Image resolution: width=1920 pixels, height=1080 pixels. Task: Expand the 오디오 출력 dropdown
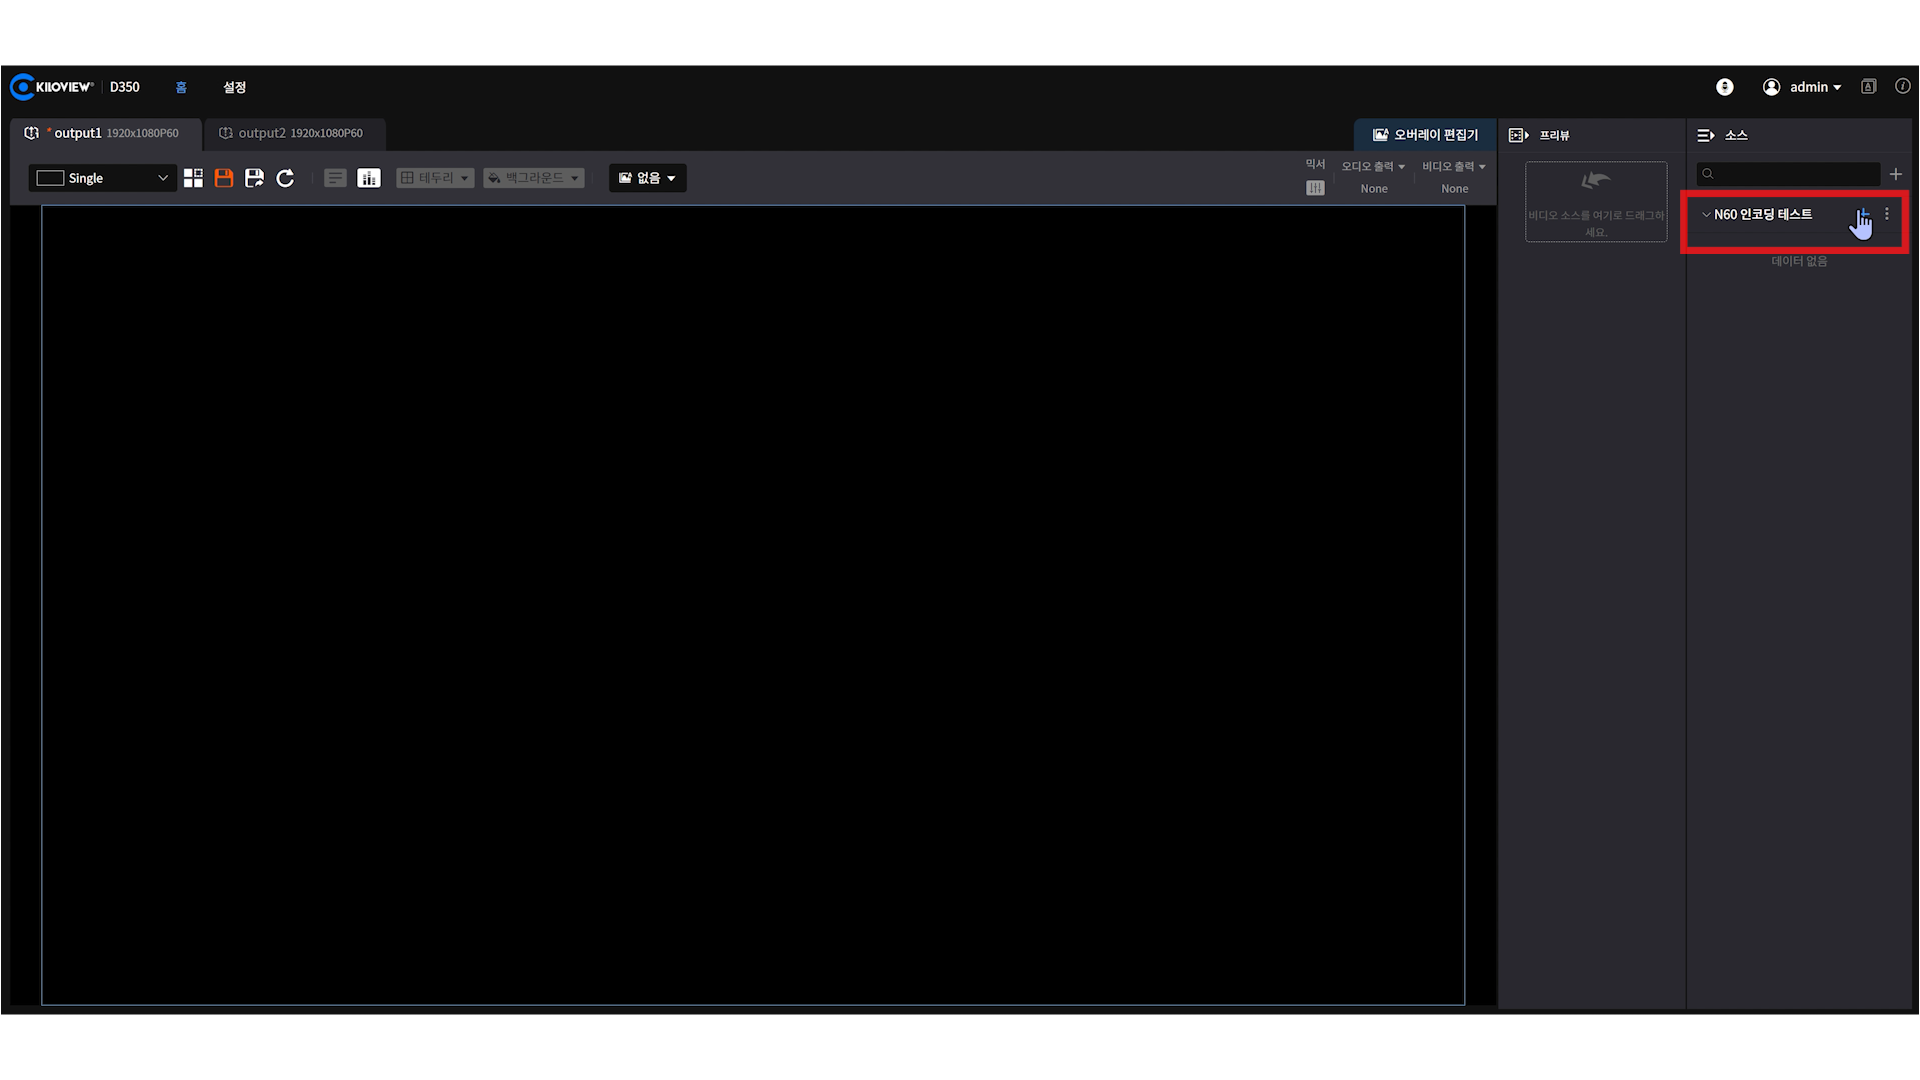coord(1373,166)
